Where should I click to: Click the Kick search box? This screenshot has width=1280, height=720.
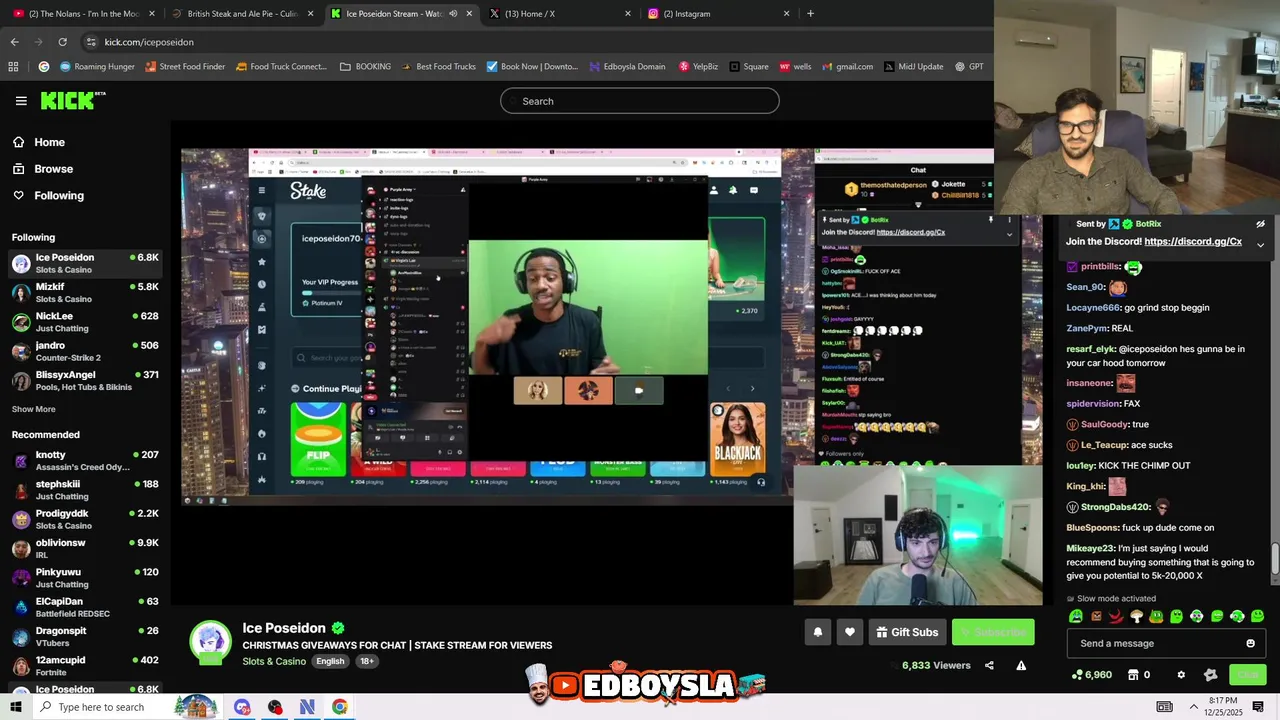[640, 101]
